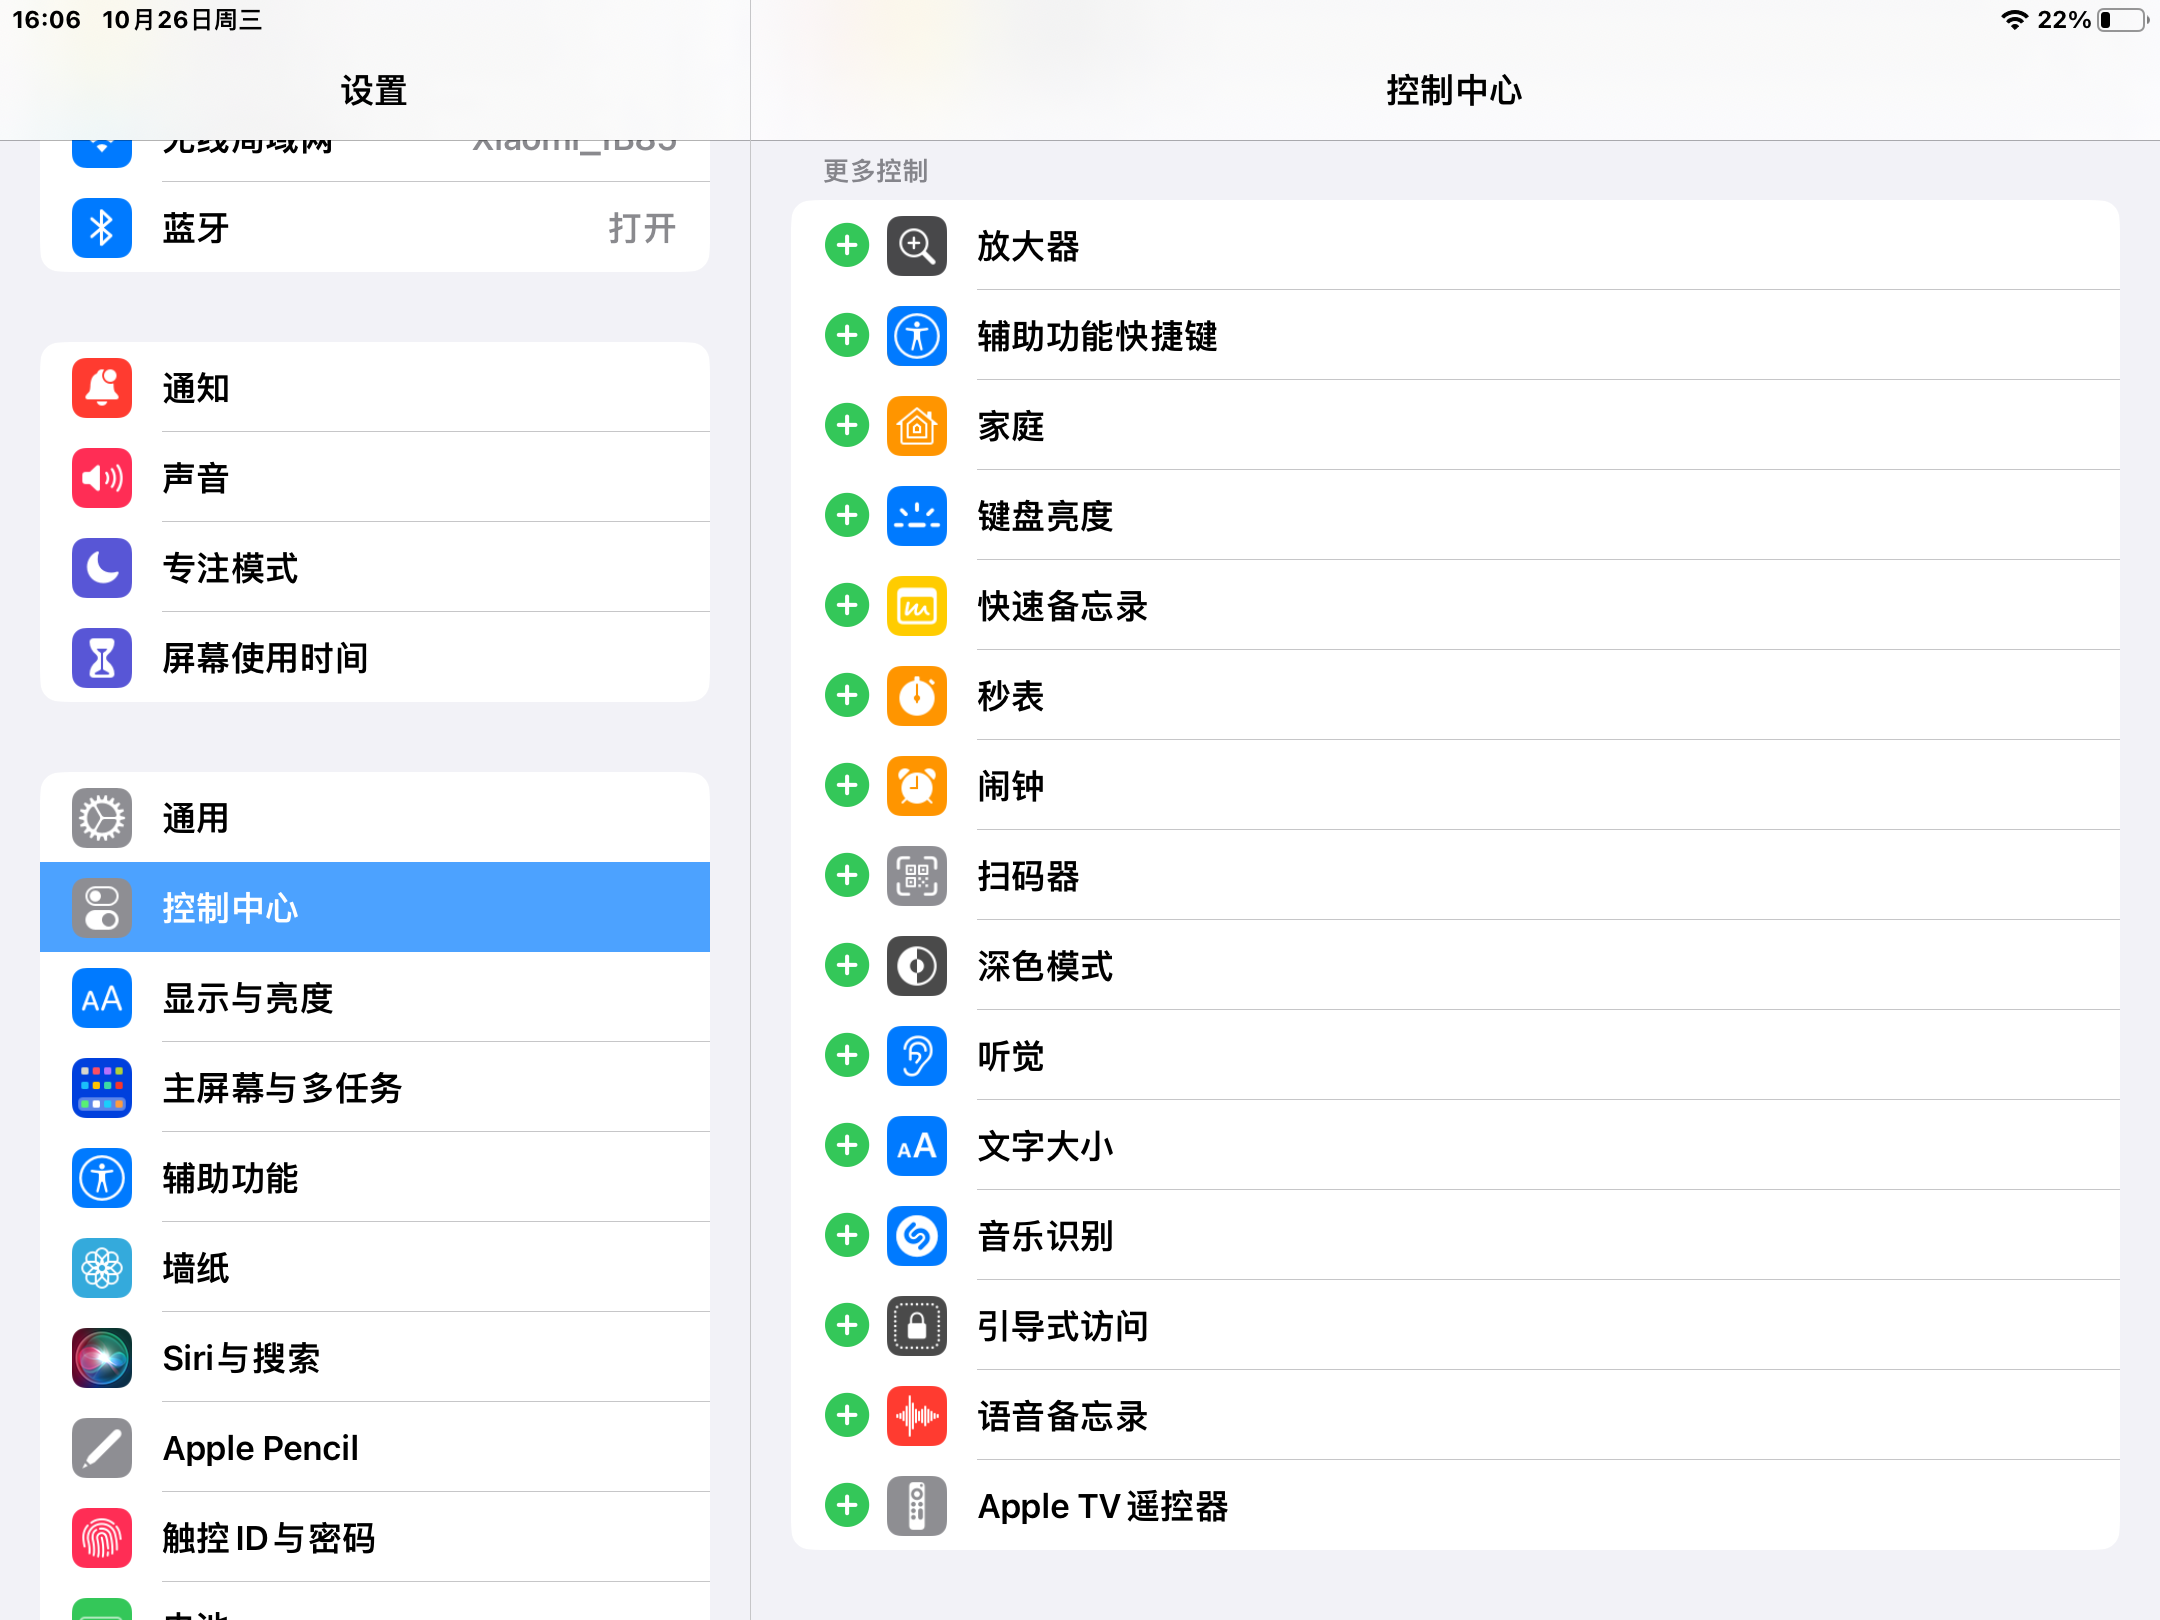The height and width of the screenshot is (1620, 2160).
Task: Select Apple Pencil in sidebar
Action: pos(375,1448)
